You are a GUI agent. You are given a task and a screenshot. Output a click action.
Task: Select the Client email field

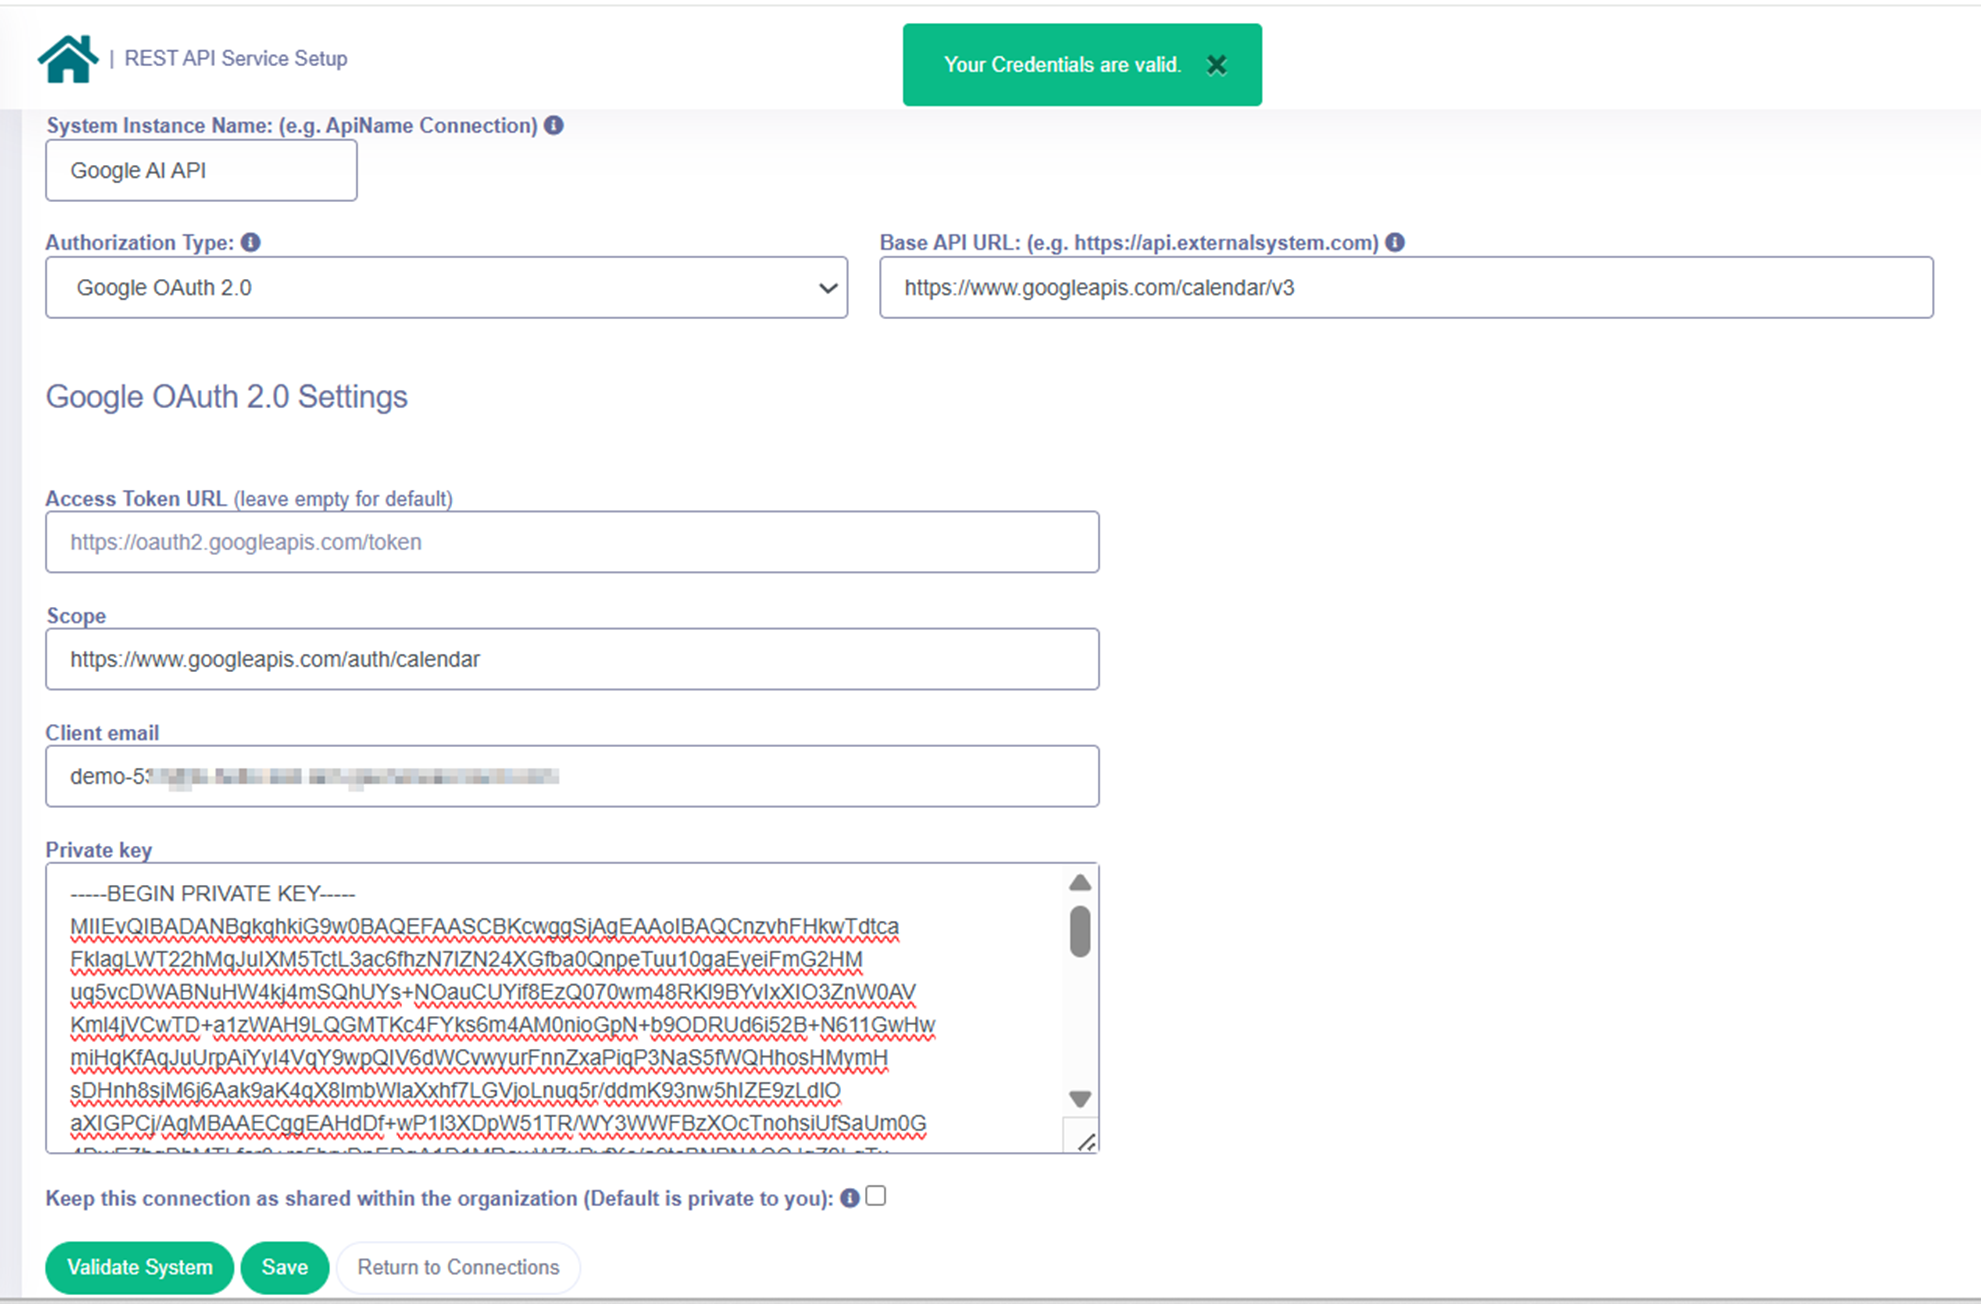572,776
